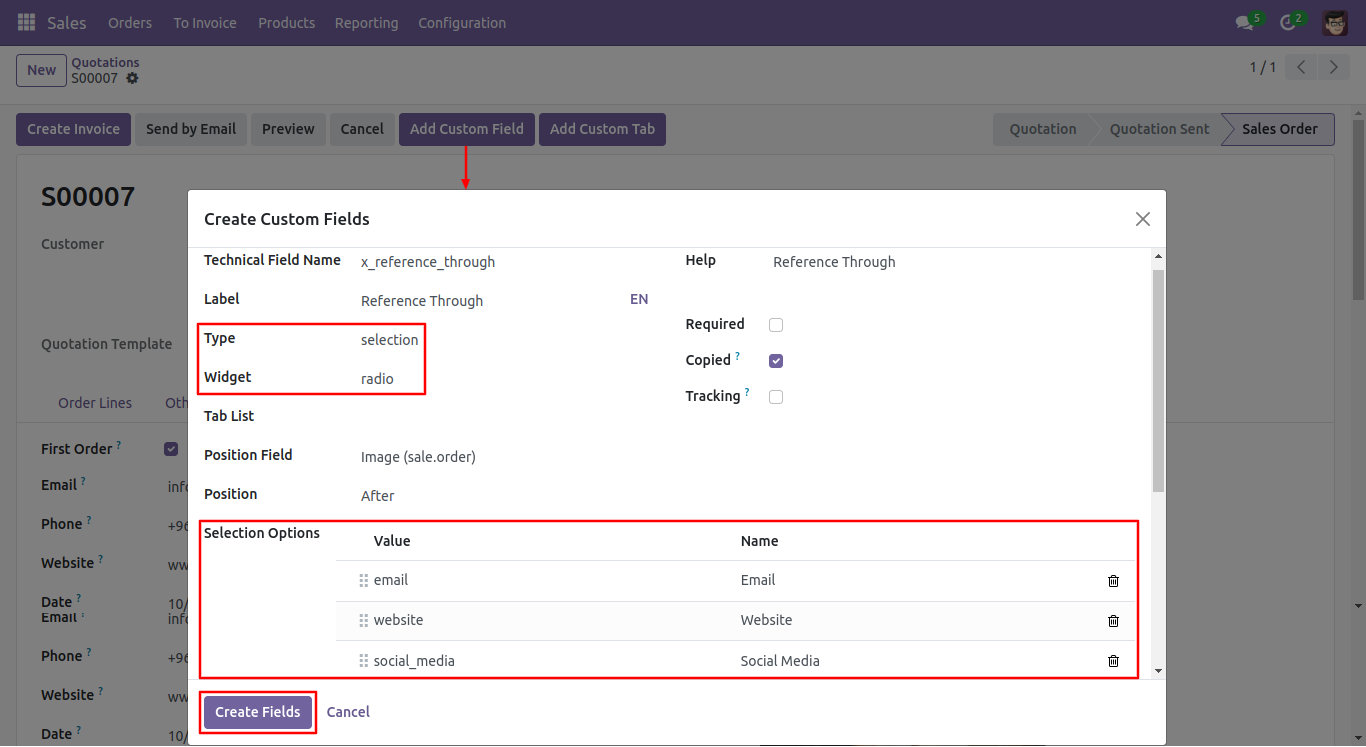
Task: Grab the drag handle for website row
Action: tap(364, 620)
